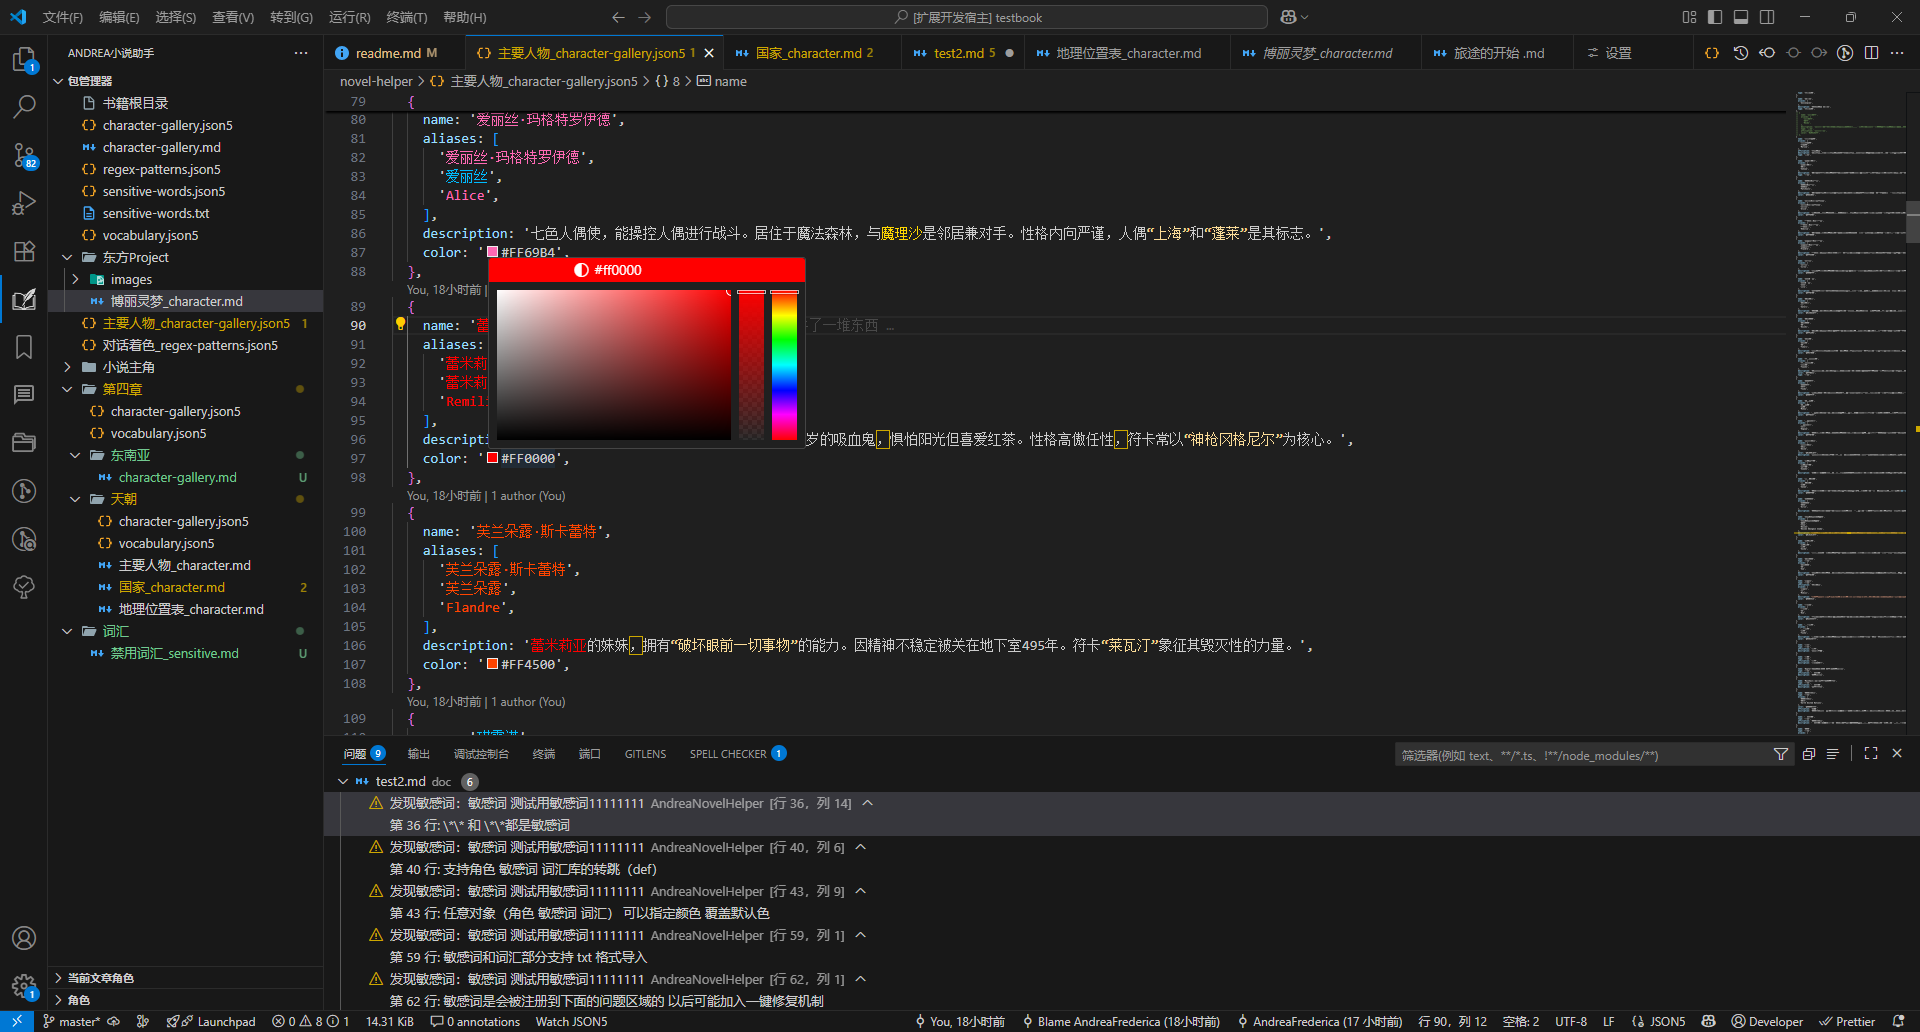Image resolution: width=1920 pixels, height=1032 pixels.
Task: Open Source Control view with 82 badge
Action: click(x=24, y=155)
